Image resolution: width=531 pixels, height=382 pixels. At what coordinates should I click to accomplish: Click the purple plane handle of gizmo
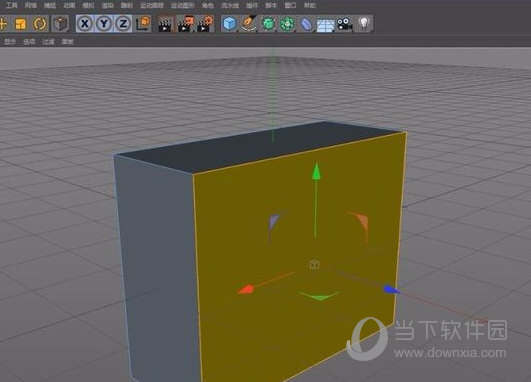click(x=274, y=222)
